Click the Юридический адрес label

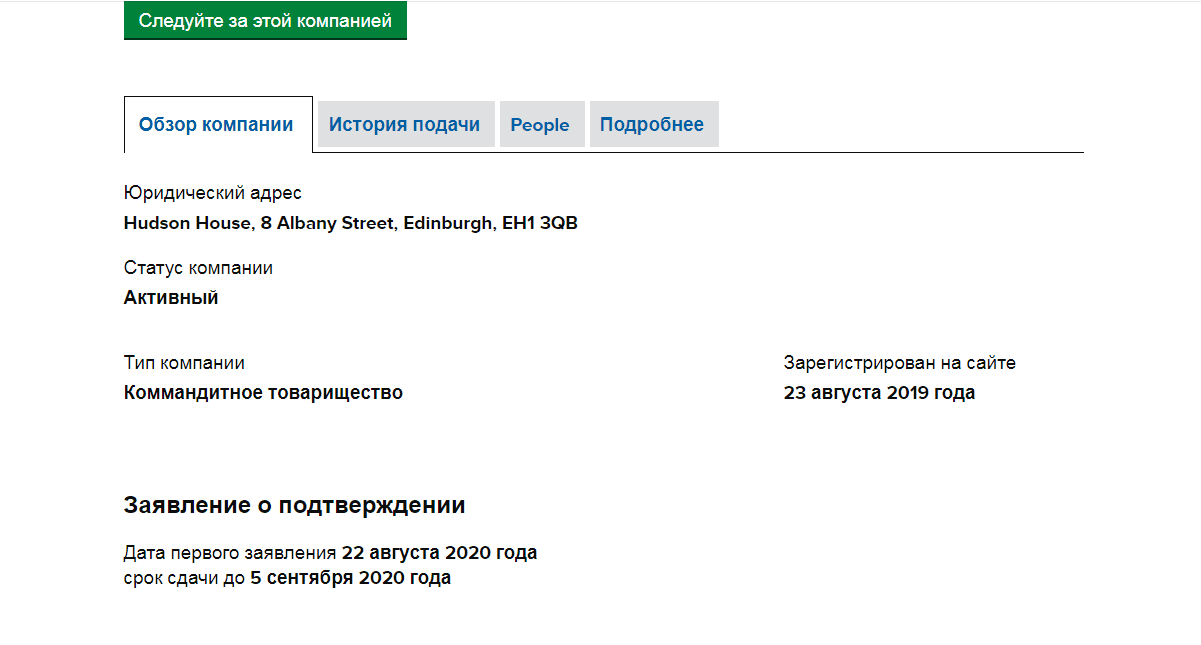pyautogui.click(x=212, y=193)
